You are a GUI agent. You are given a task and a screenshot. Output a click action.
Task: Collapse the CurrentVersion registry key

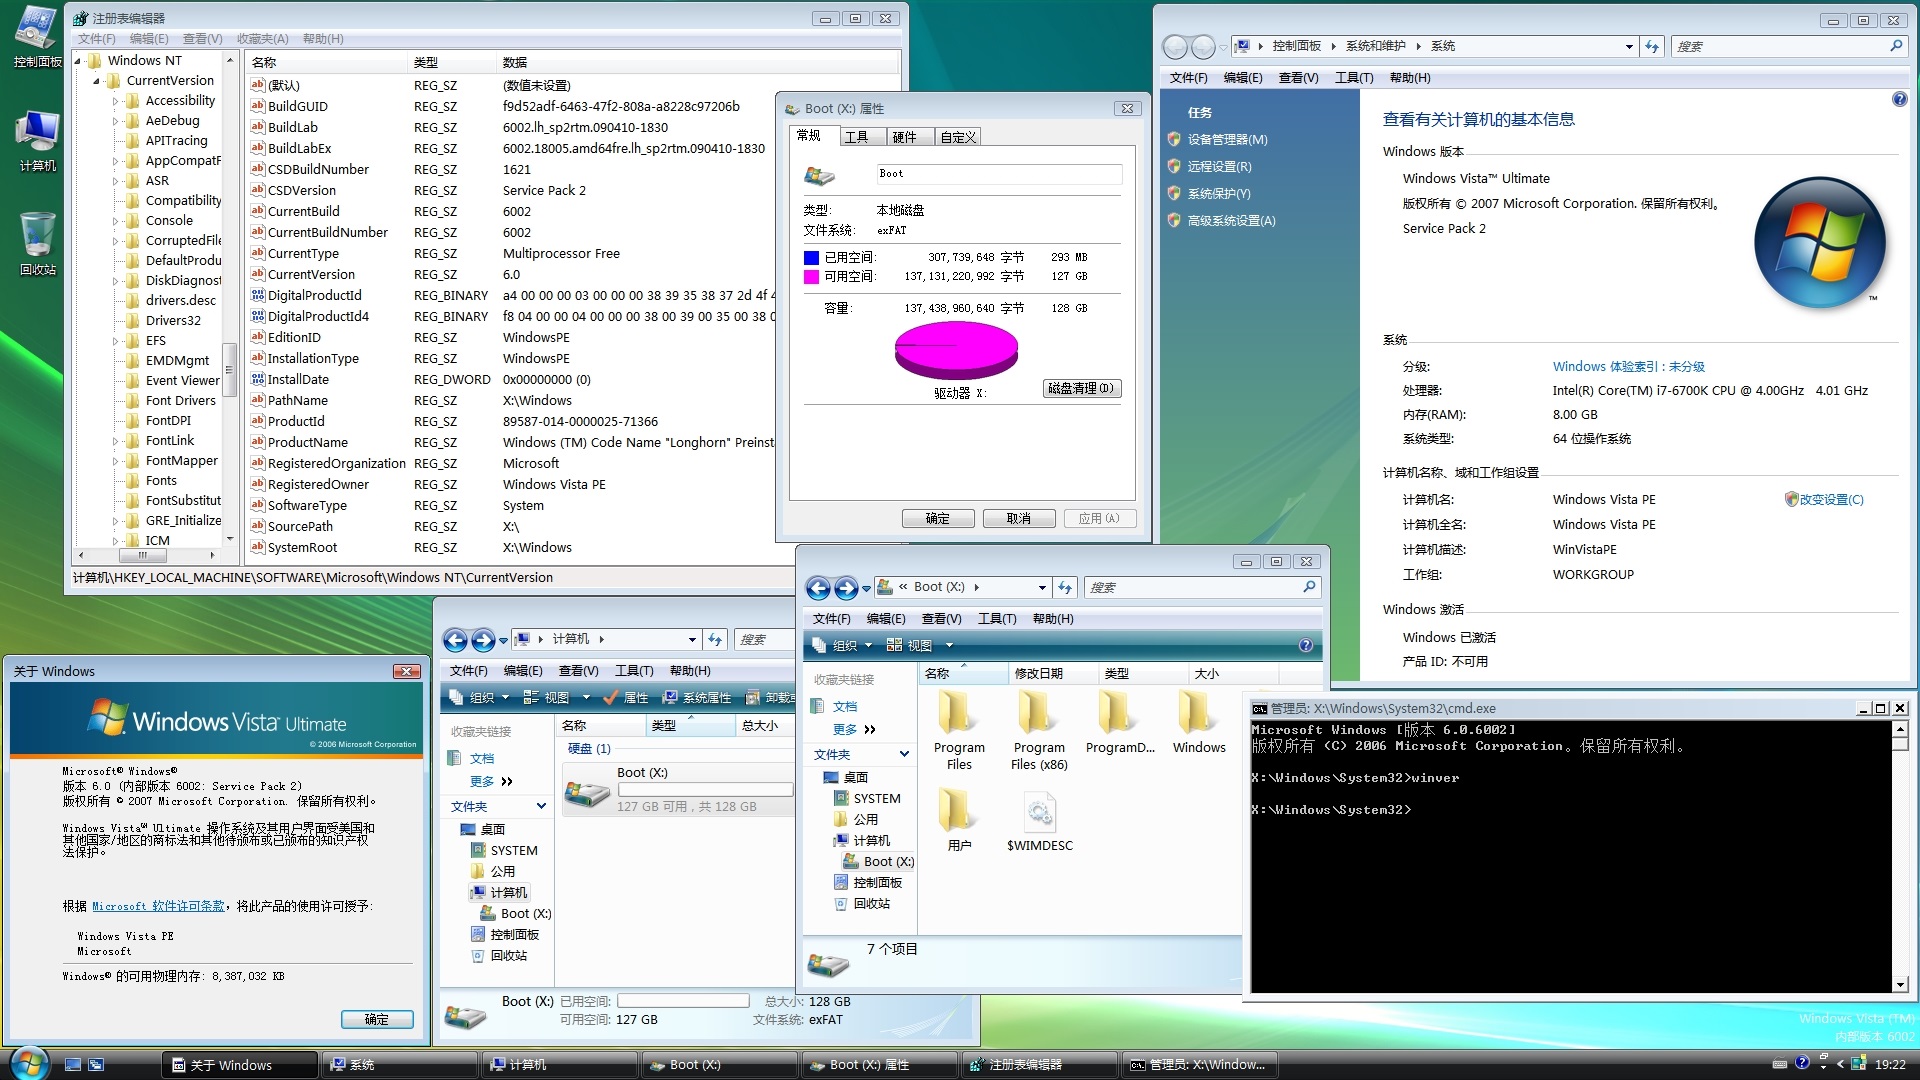tap(97, 81)
